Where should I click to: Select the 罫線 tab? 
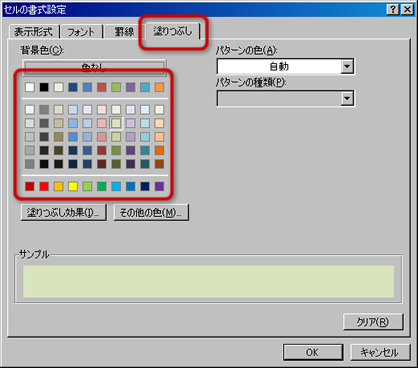[124, 32]
